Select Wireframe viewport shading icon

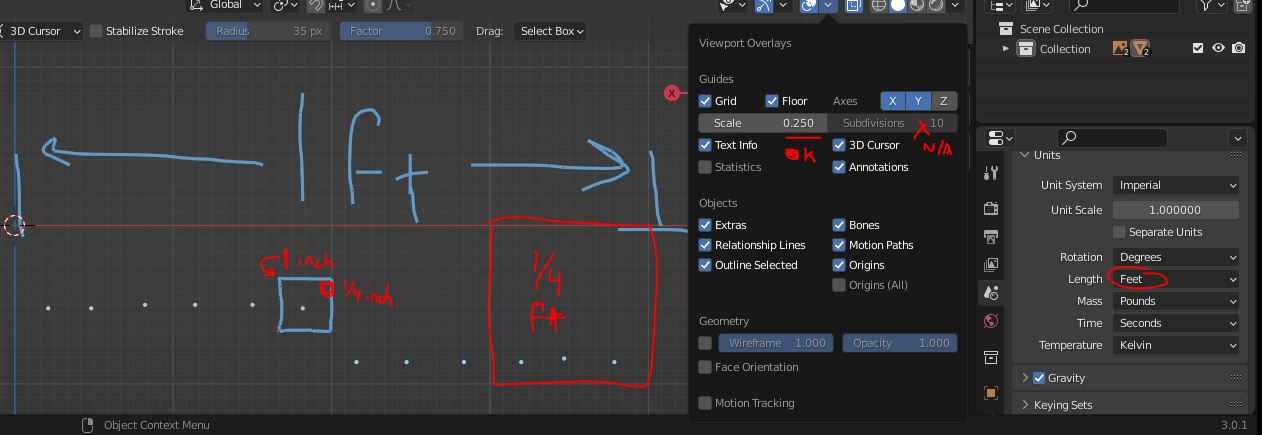click(879, 5)
